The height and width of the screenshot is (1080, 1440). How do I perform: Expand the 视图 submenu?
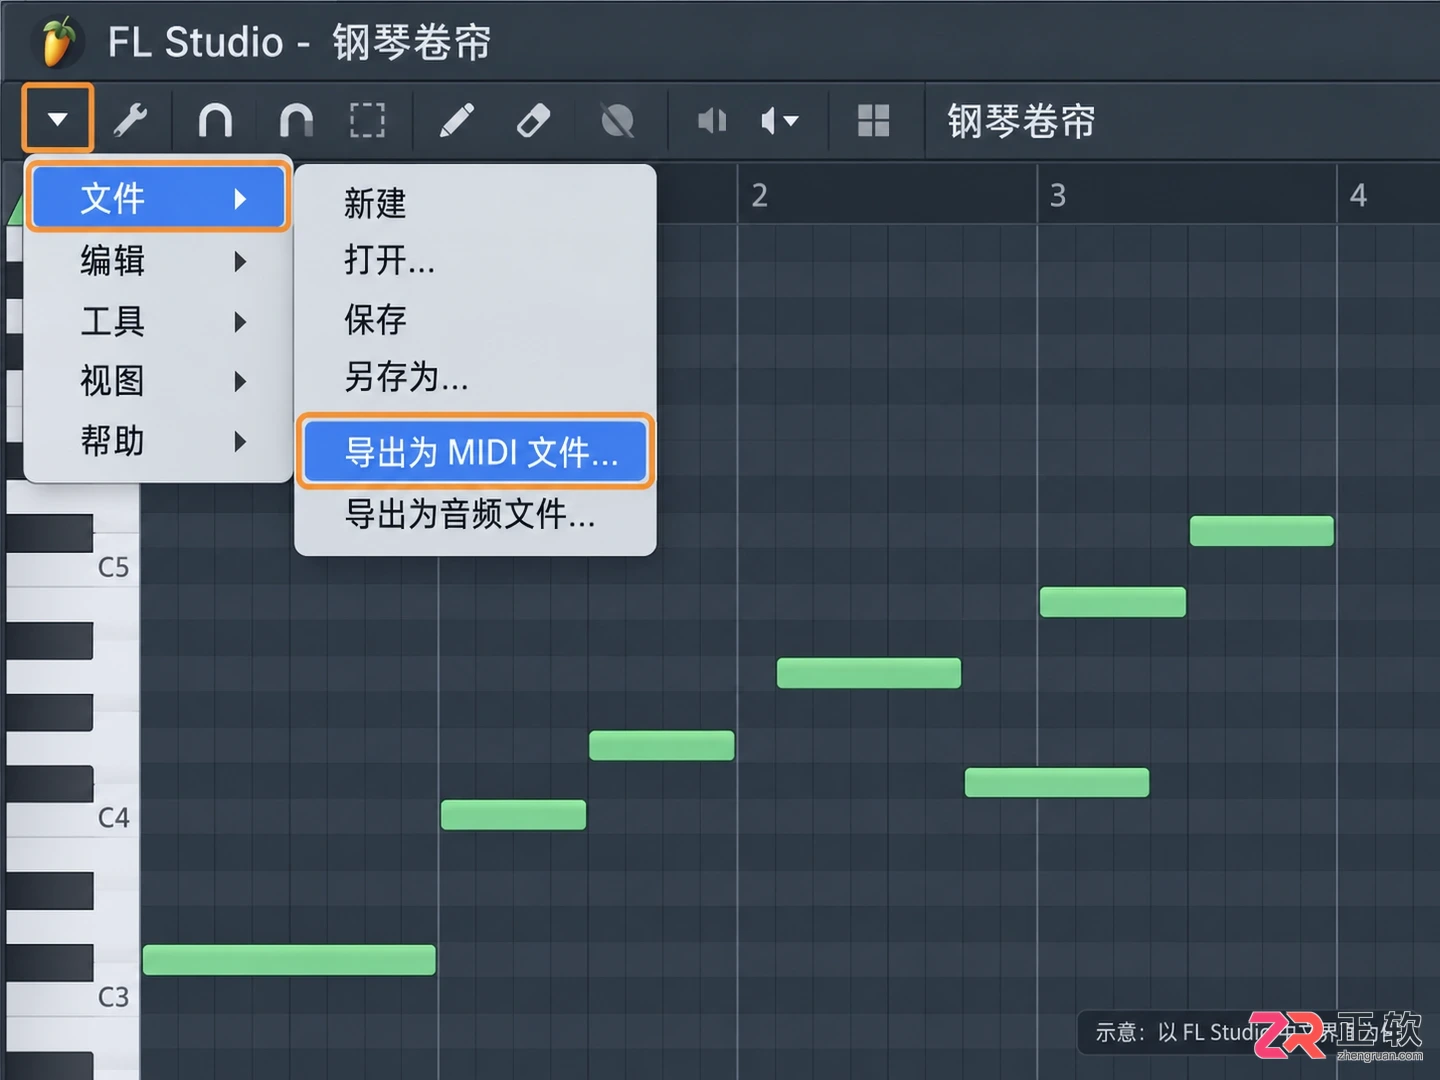click(x=158, y=381)
